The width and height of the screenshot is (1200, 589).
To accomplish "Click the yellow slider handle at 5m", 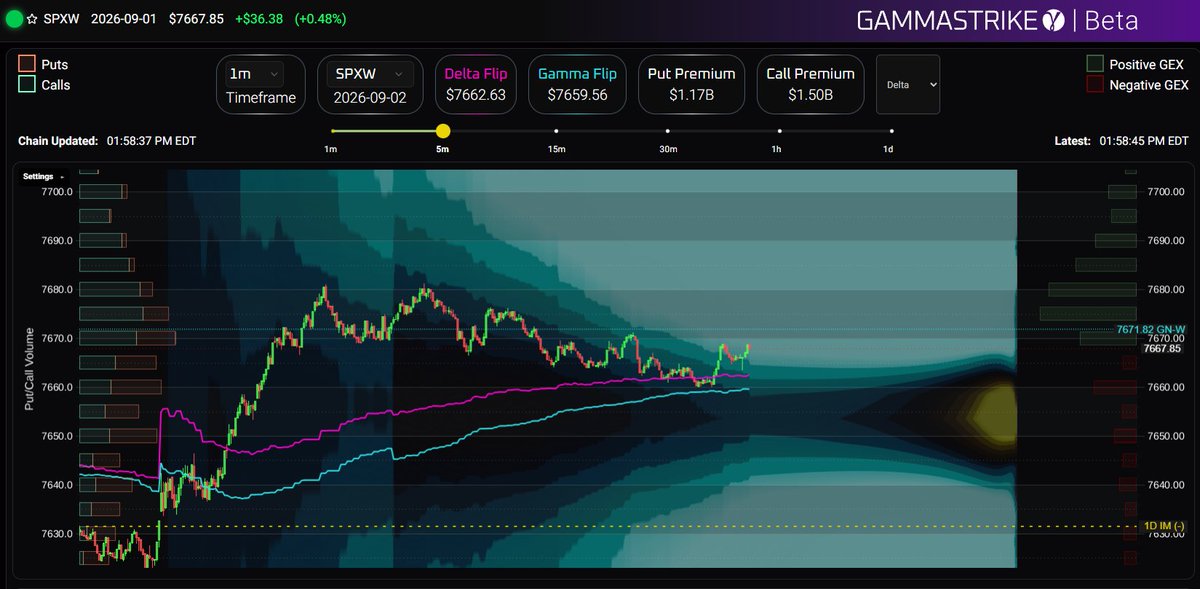I will (443, 131).
